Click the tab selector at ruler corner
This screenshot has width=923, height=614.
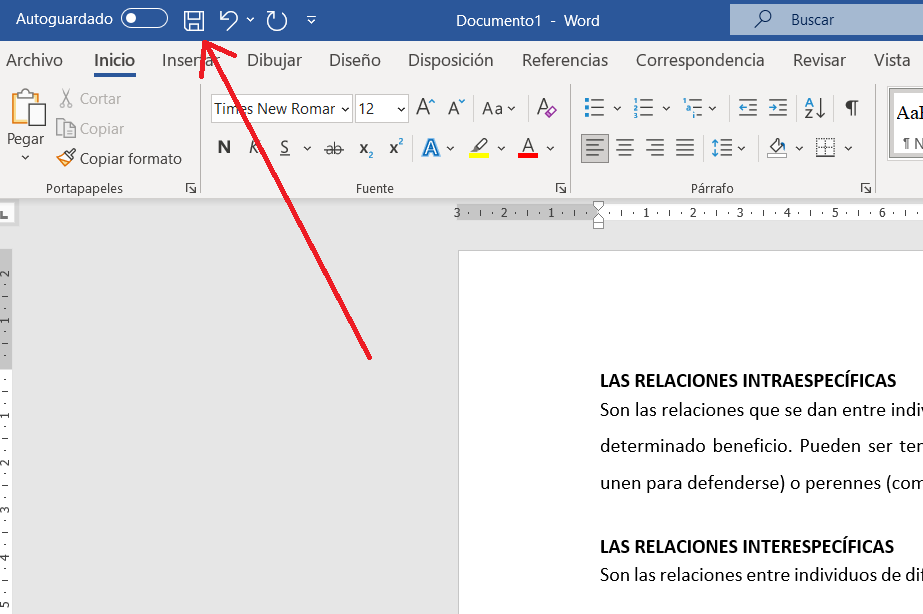pos(5,214)
